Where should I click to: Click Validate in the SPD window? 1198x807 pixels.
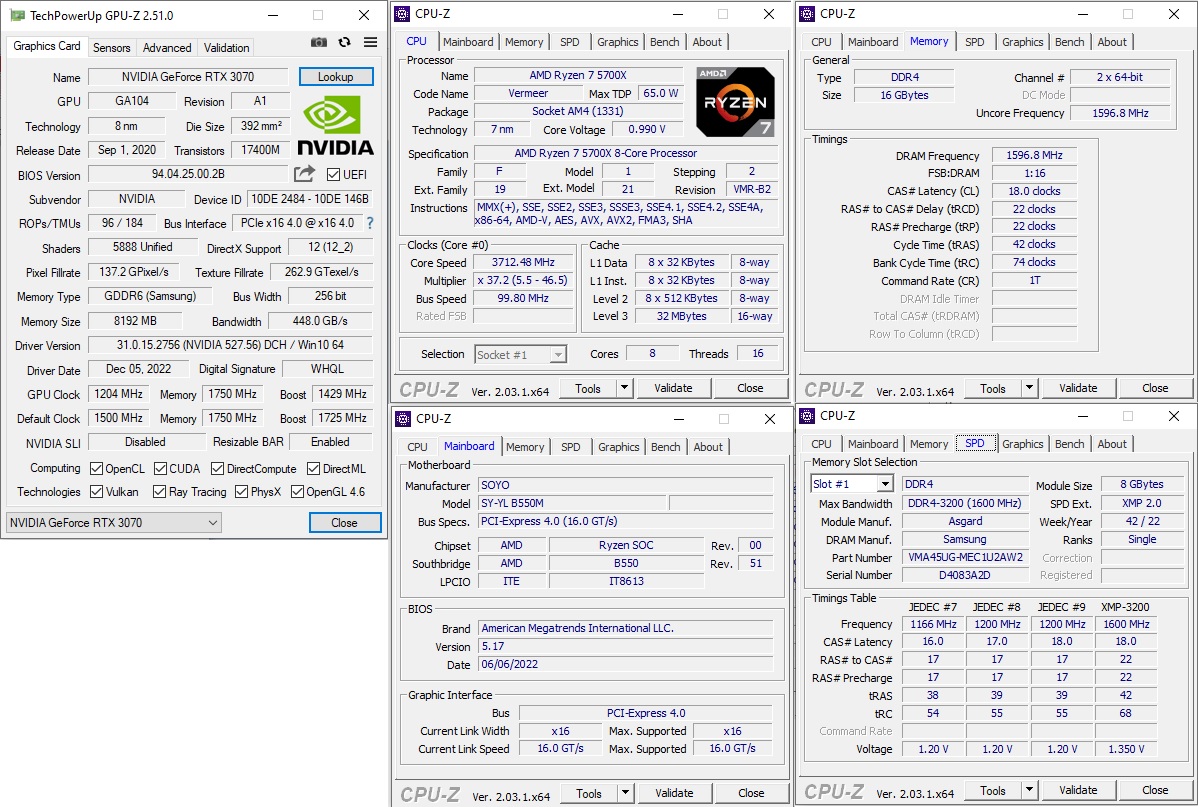(1078, 790)
